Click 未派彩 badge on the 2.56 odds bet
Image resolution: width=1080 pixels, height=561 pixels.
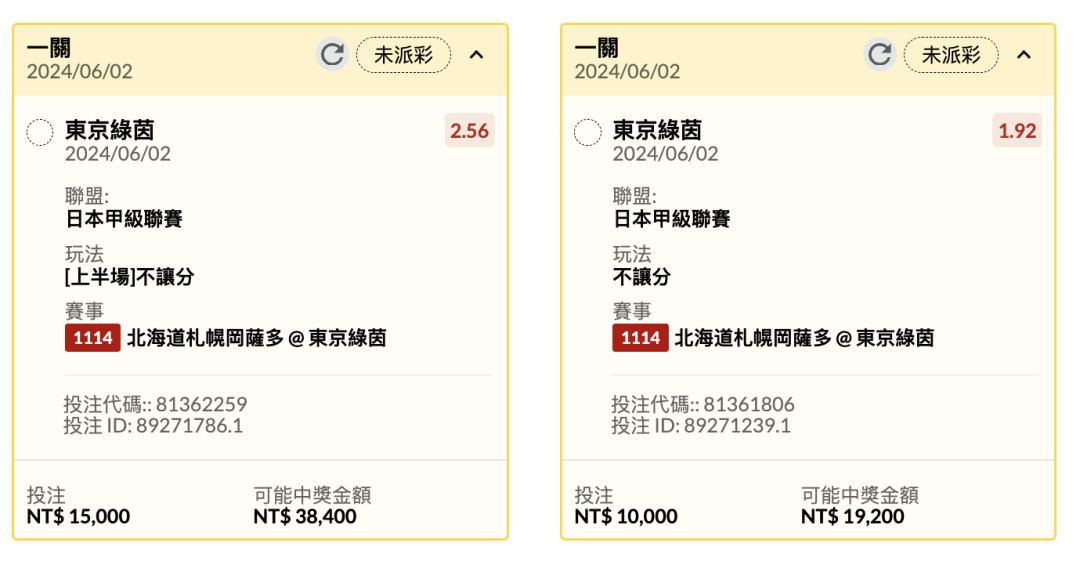coord(403,55)
